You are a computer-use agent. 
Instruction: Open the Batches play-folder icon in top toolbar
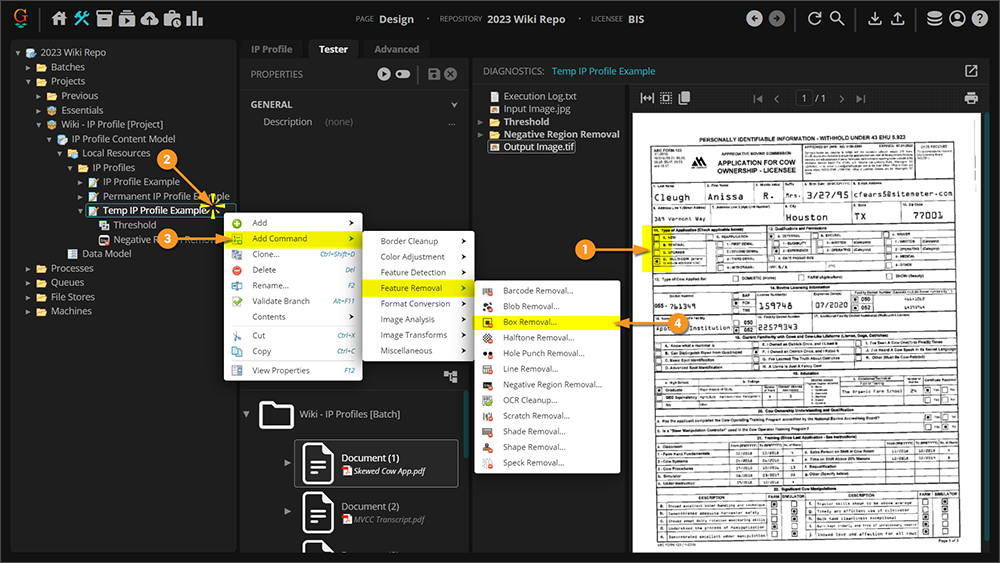tap(127, 18)
